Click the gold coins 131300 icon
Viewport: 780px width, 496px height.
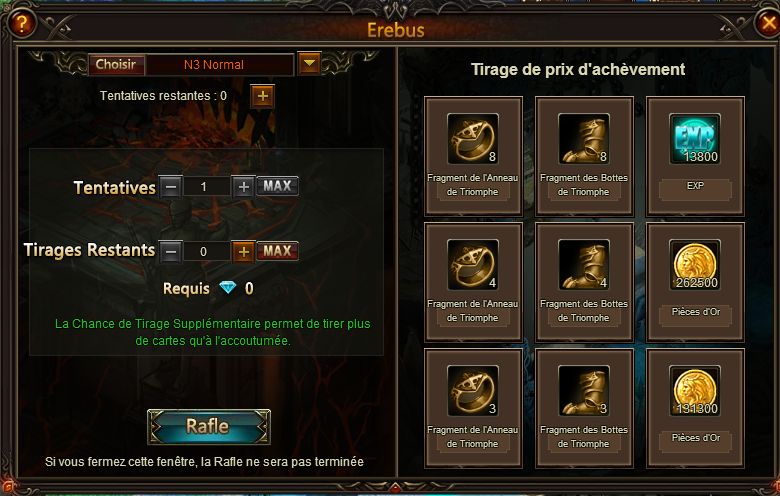pos(695,391)
